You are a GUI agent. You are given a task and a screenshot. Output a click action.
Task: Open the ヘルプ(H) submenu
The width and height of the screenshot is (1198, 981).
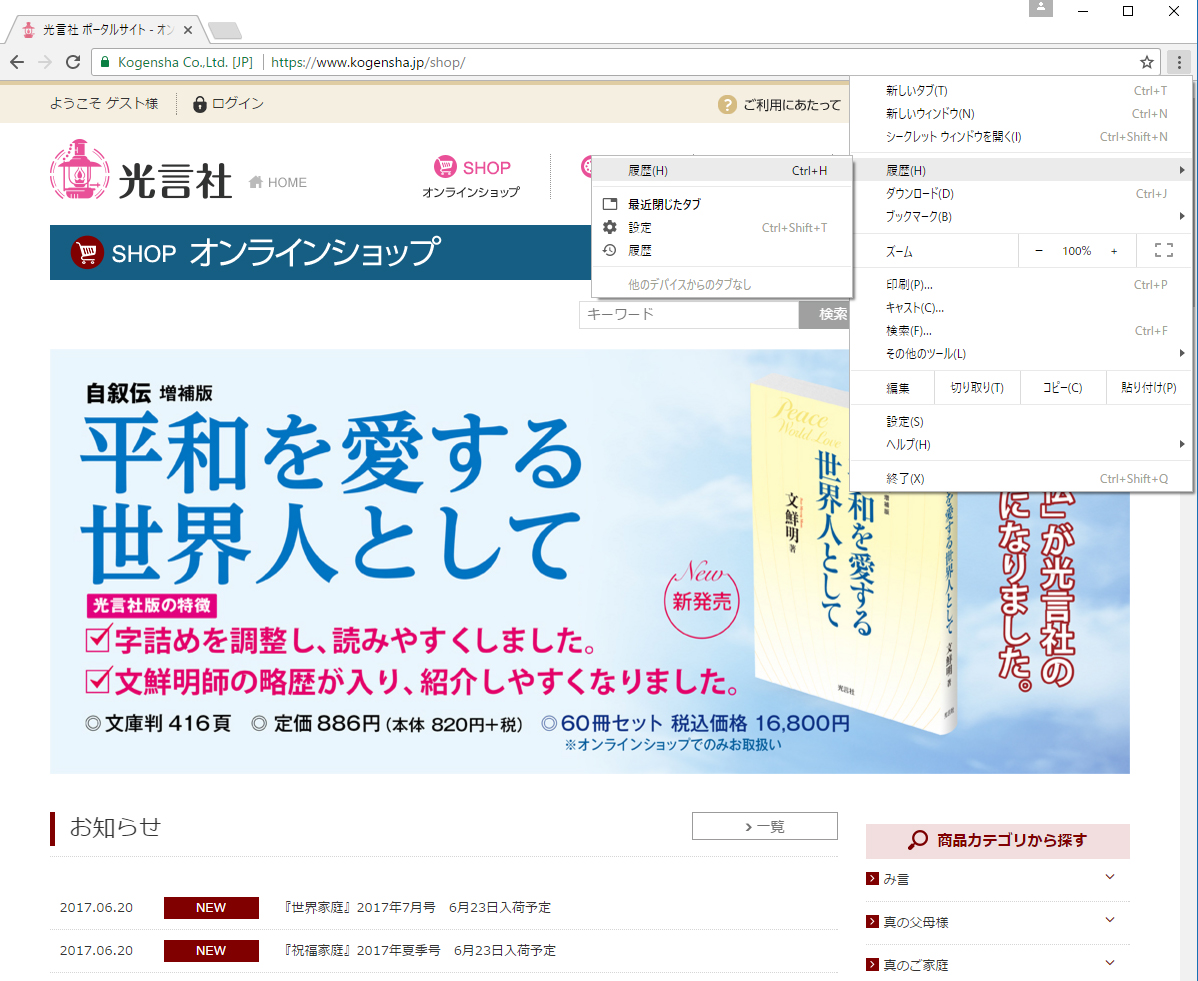pyautogui.click(x=1020, y=444)
